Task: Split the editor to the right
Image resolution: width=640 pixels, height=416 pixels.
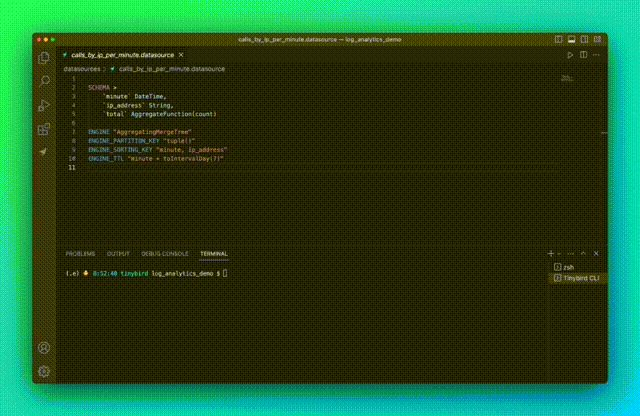Action: (583, 55)
